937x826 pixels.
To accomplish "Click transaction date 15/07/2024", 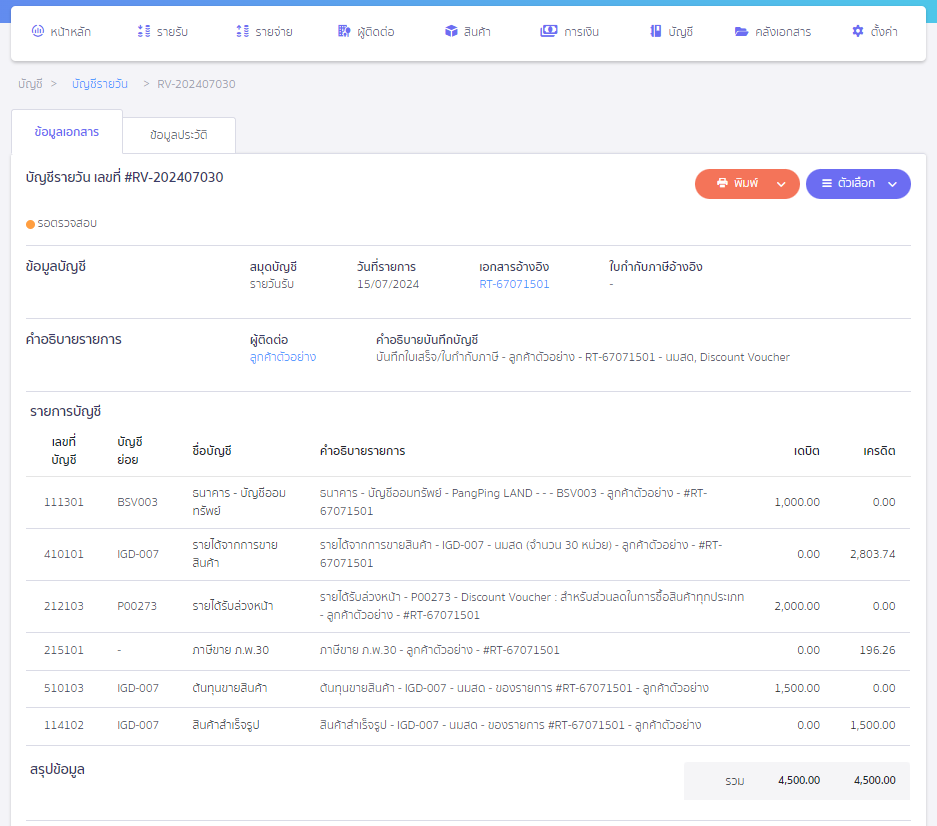I will pos(388,284).
